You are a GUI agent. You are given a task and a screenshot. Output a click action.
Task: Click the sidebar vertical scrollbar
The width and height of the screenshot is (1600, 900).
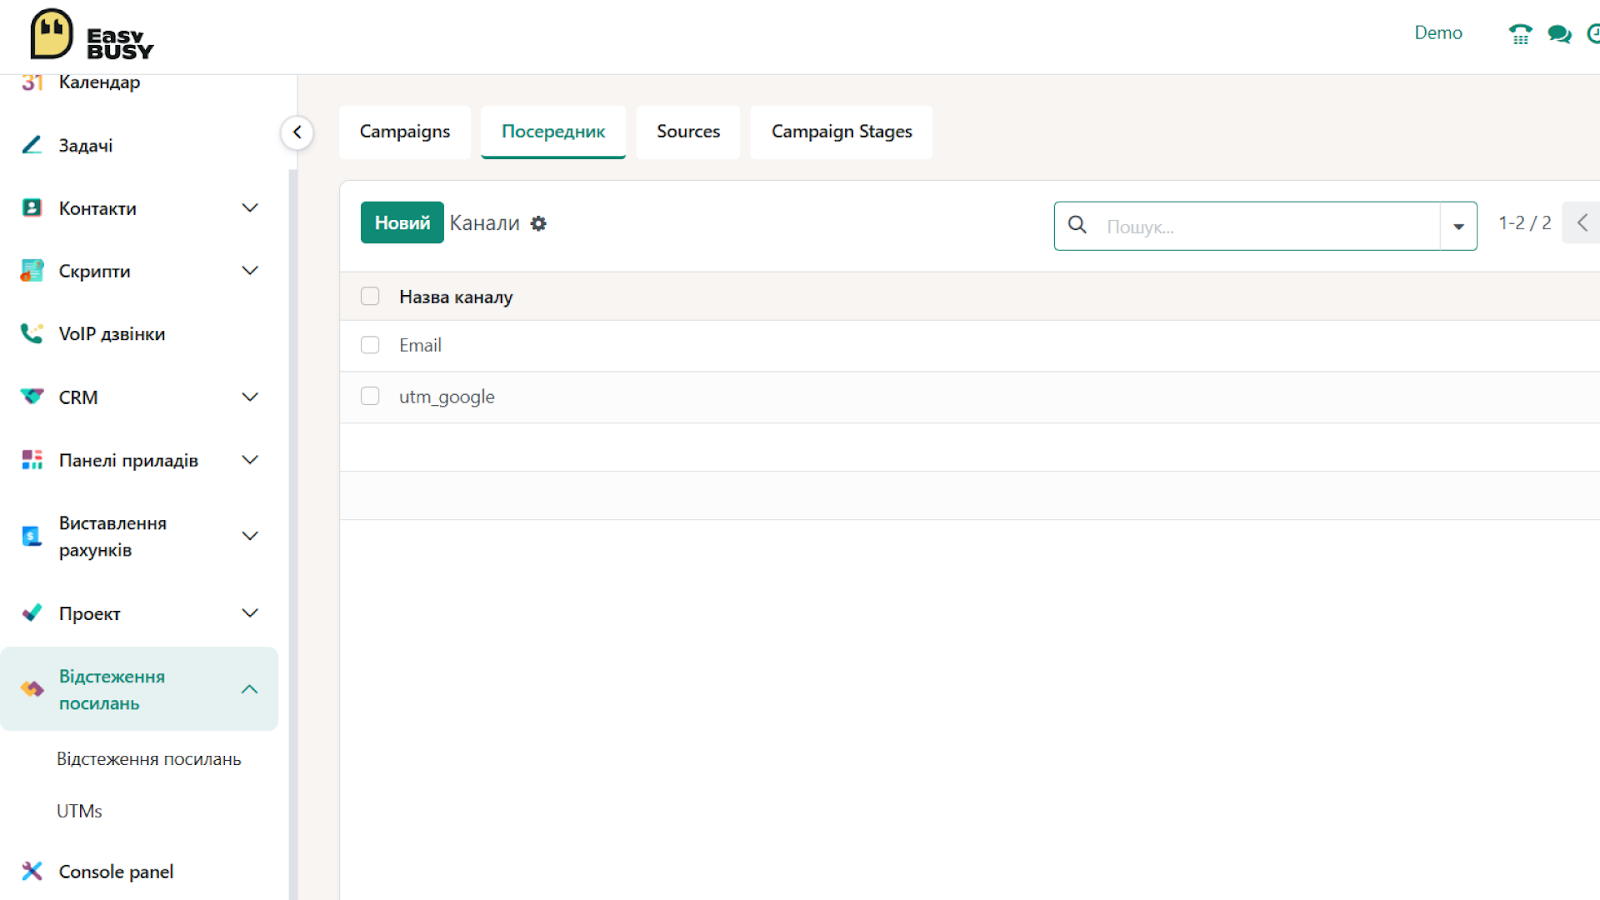tap(293, 535)
